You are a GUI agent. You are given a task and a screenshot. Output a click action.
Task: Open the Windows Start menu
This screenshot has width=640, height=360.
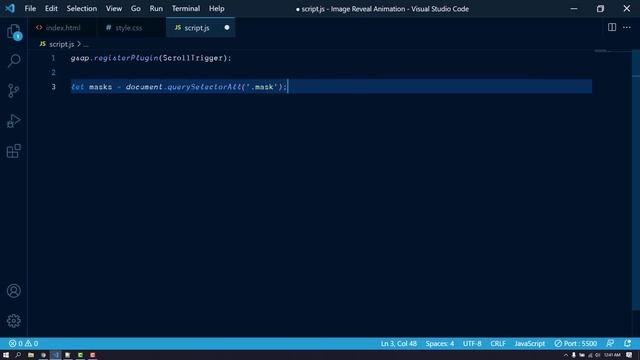(x=6, y=355)
